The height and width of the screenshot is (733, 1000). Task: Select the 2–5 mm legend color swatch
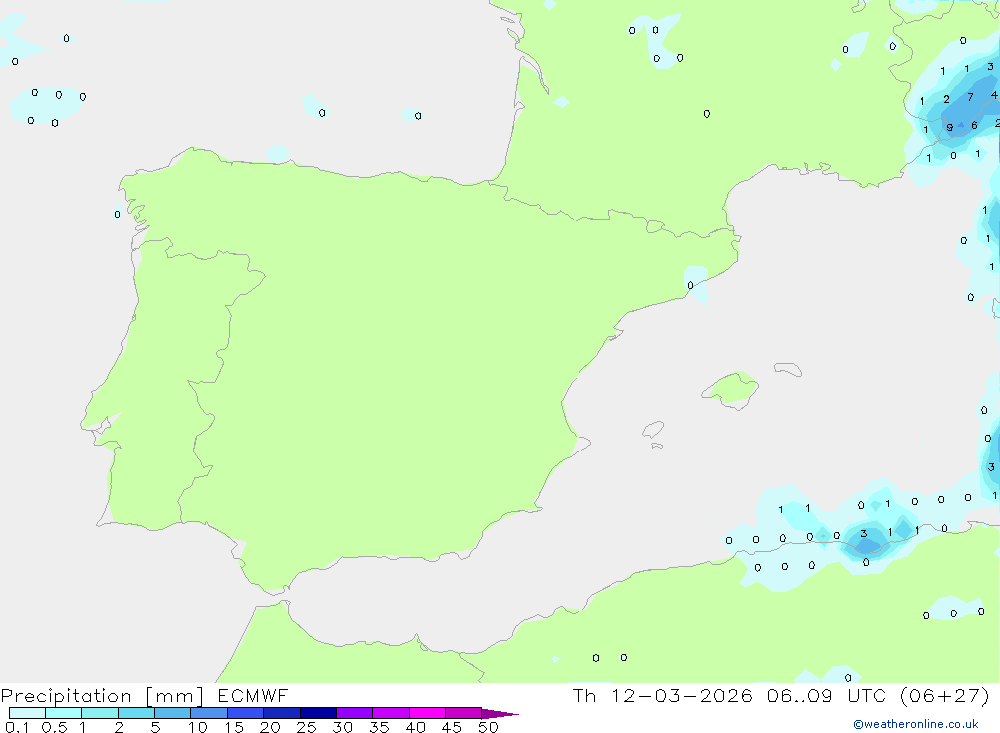[136, 713]
